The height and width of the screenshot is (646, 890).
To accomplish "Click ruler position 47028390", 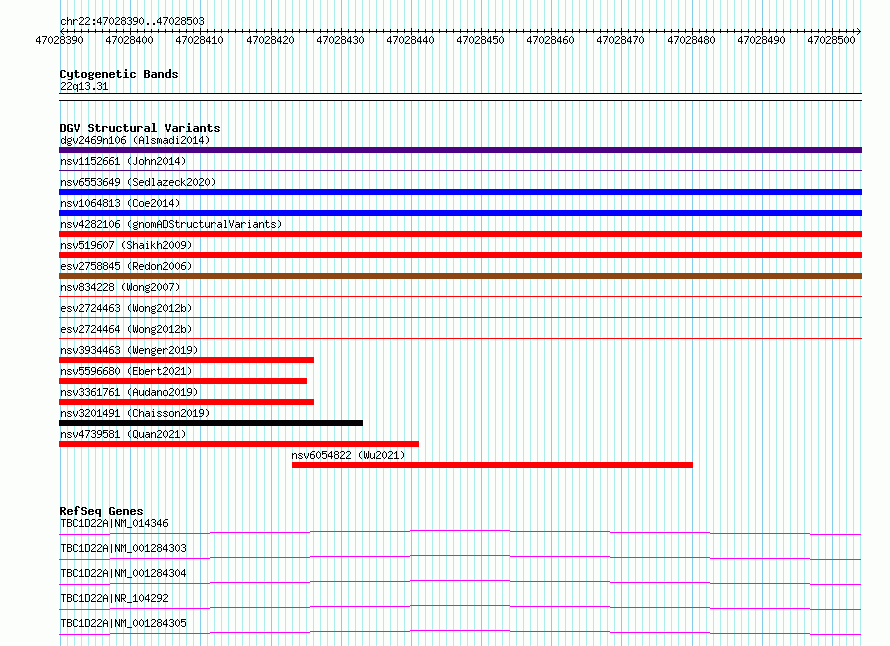I will click(x=59, y=40).
